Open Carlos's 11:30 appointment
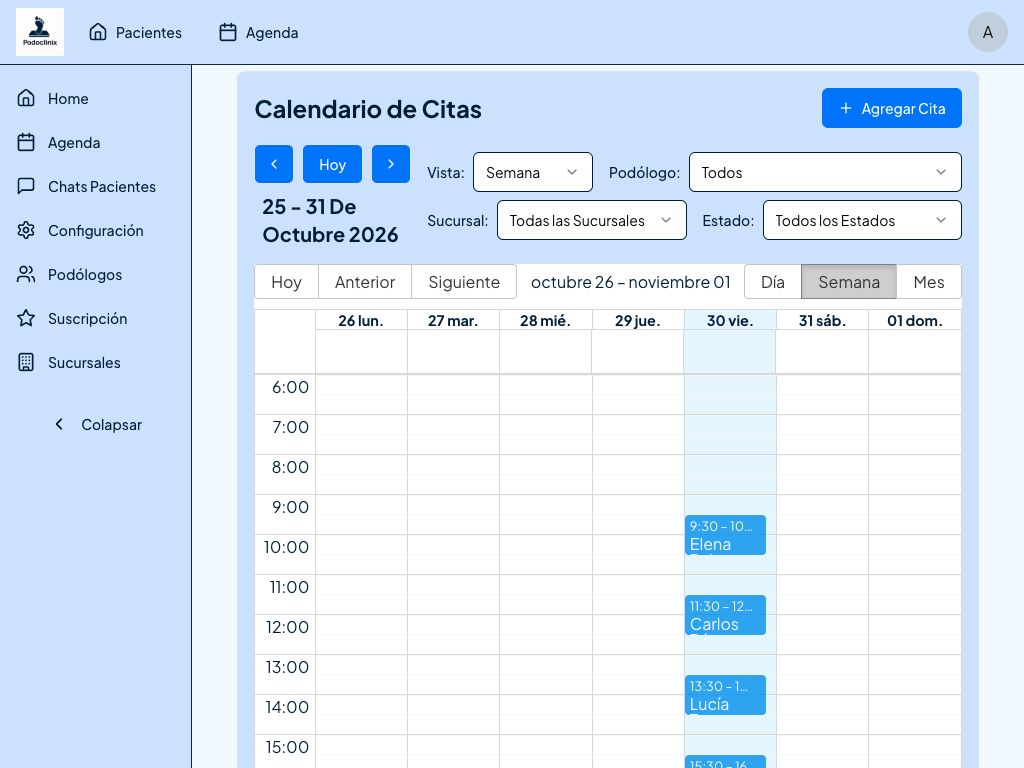This screenshot has height=768, width=1024. 726,615
